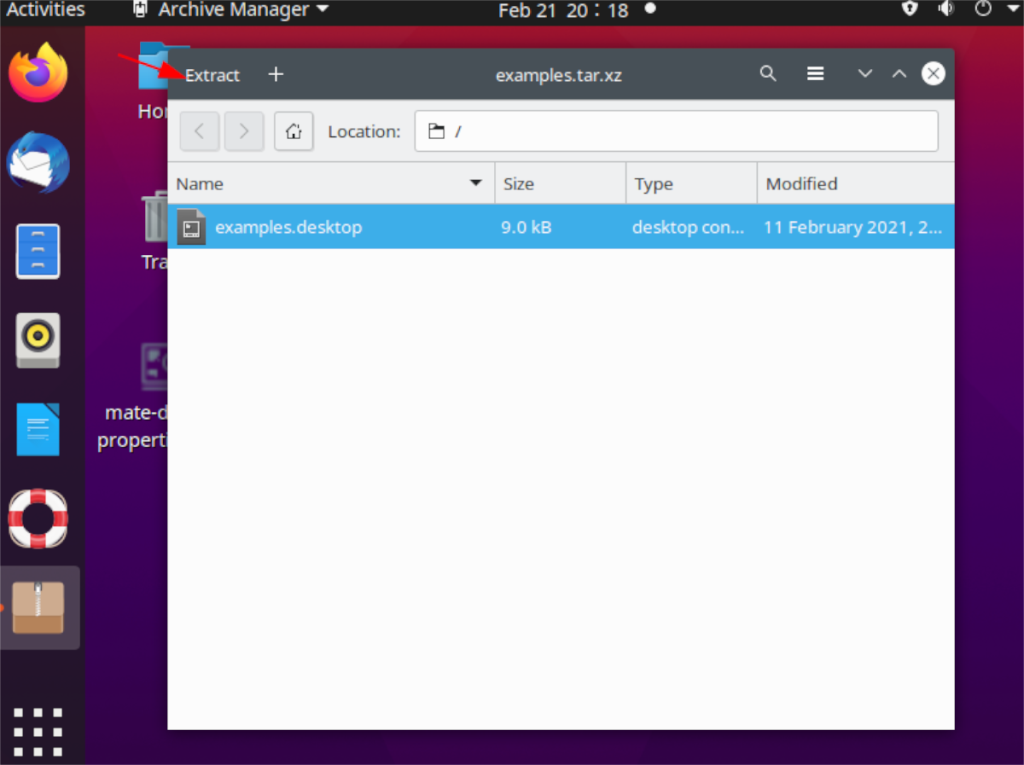Click the highlighted Archive Manager dock icon
This screenshot has height=765, width=1024.
click(x=39, y=606)
